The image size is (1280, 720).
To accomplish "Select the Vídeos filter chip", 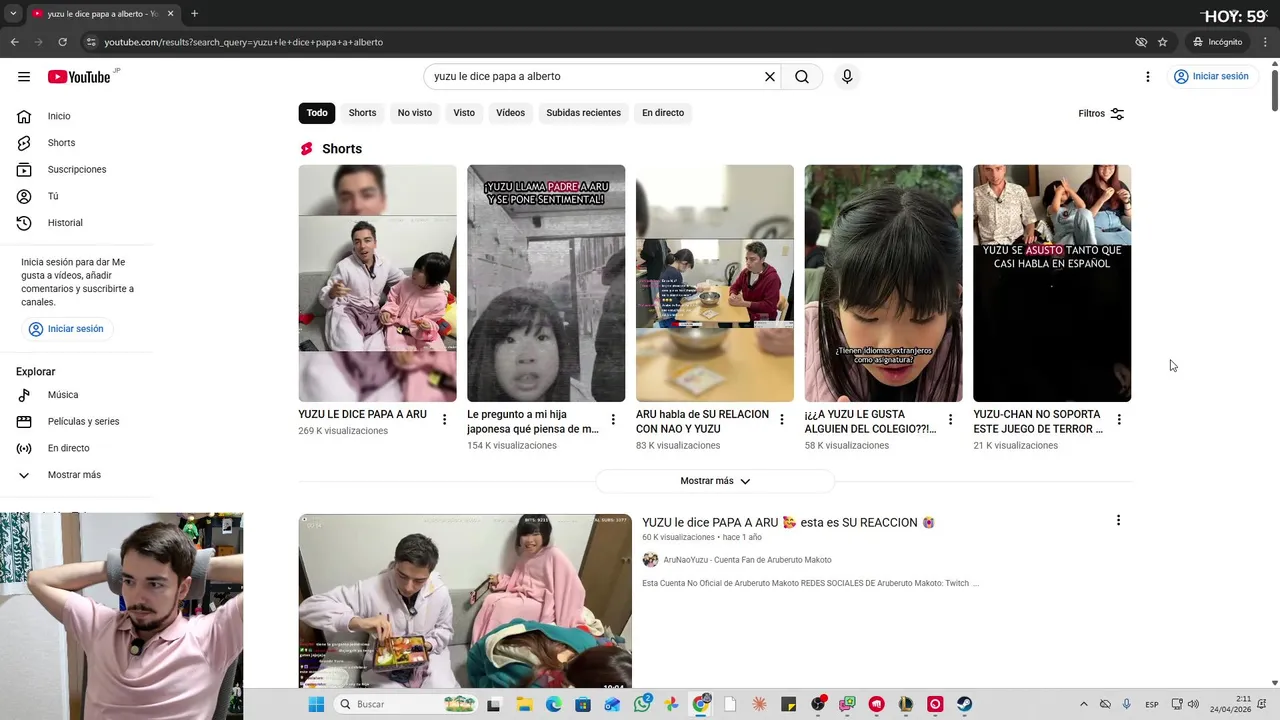I will (510, 113).
